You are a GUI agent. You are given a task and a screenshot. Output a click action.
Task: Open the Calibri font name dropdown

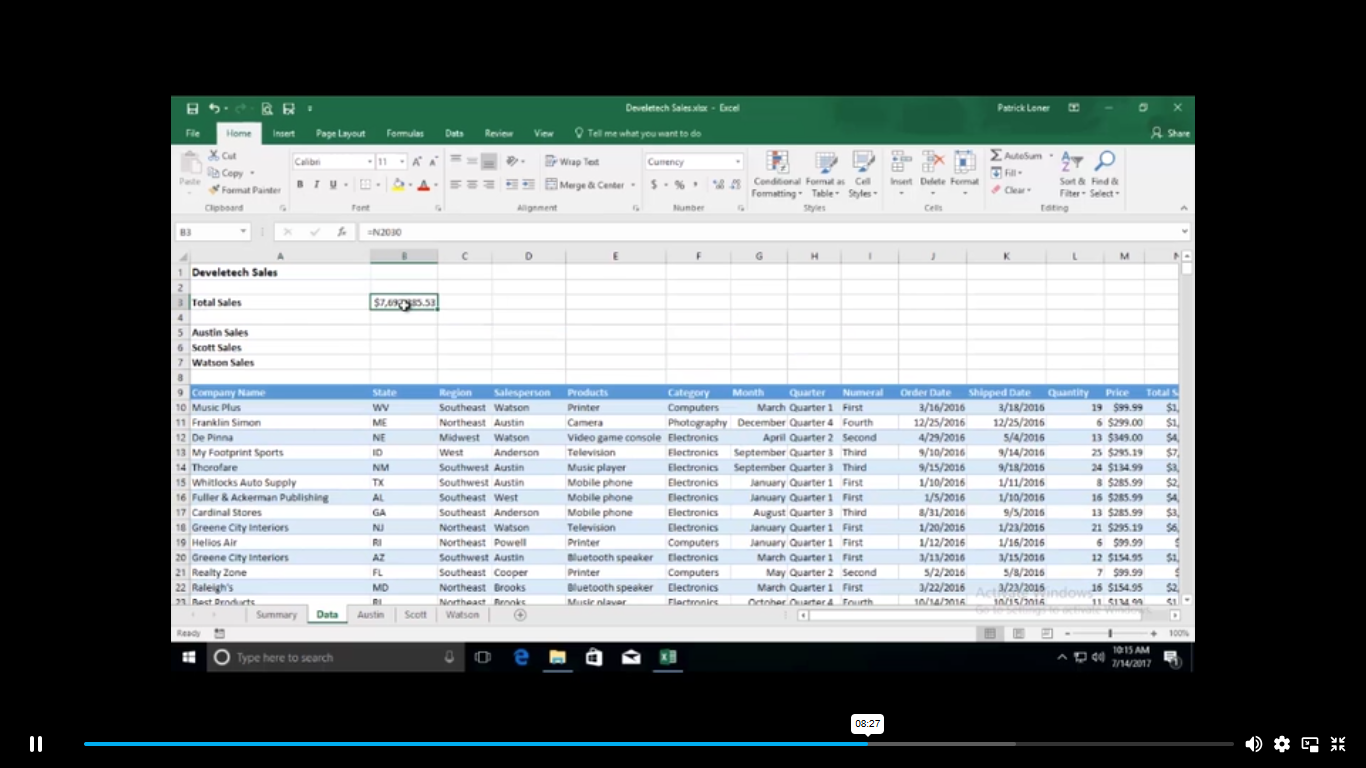pos(369,162)
